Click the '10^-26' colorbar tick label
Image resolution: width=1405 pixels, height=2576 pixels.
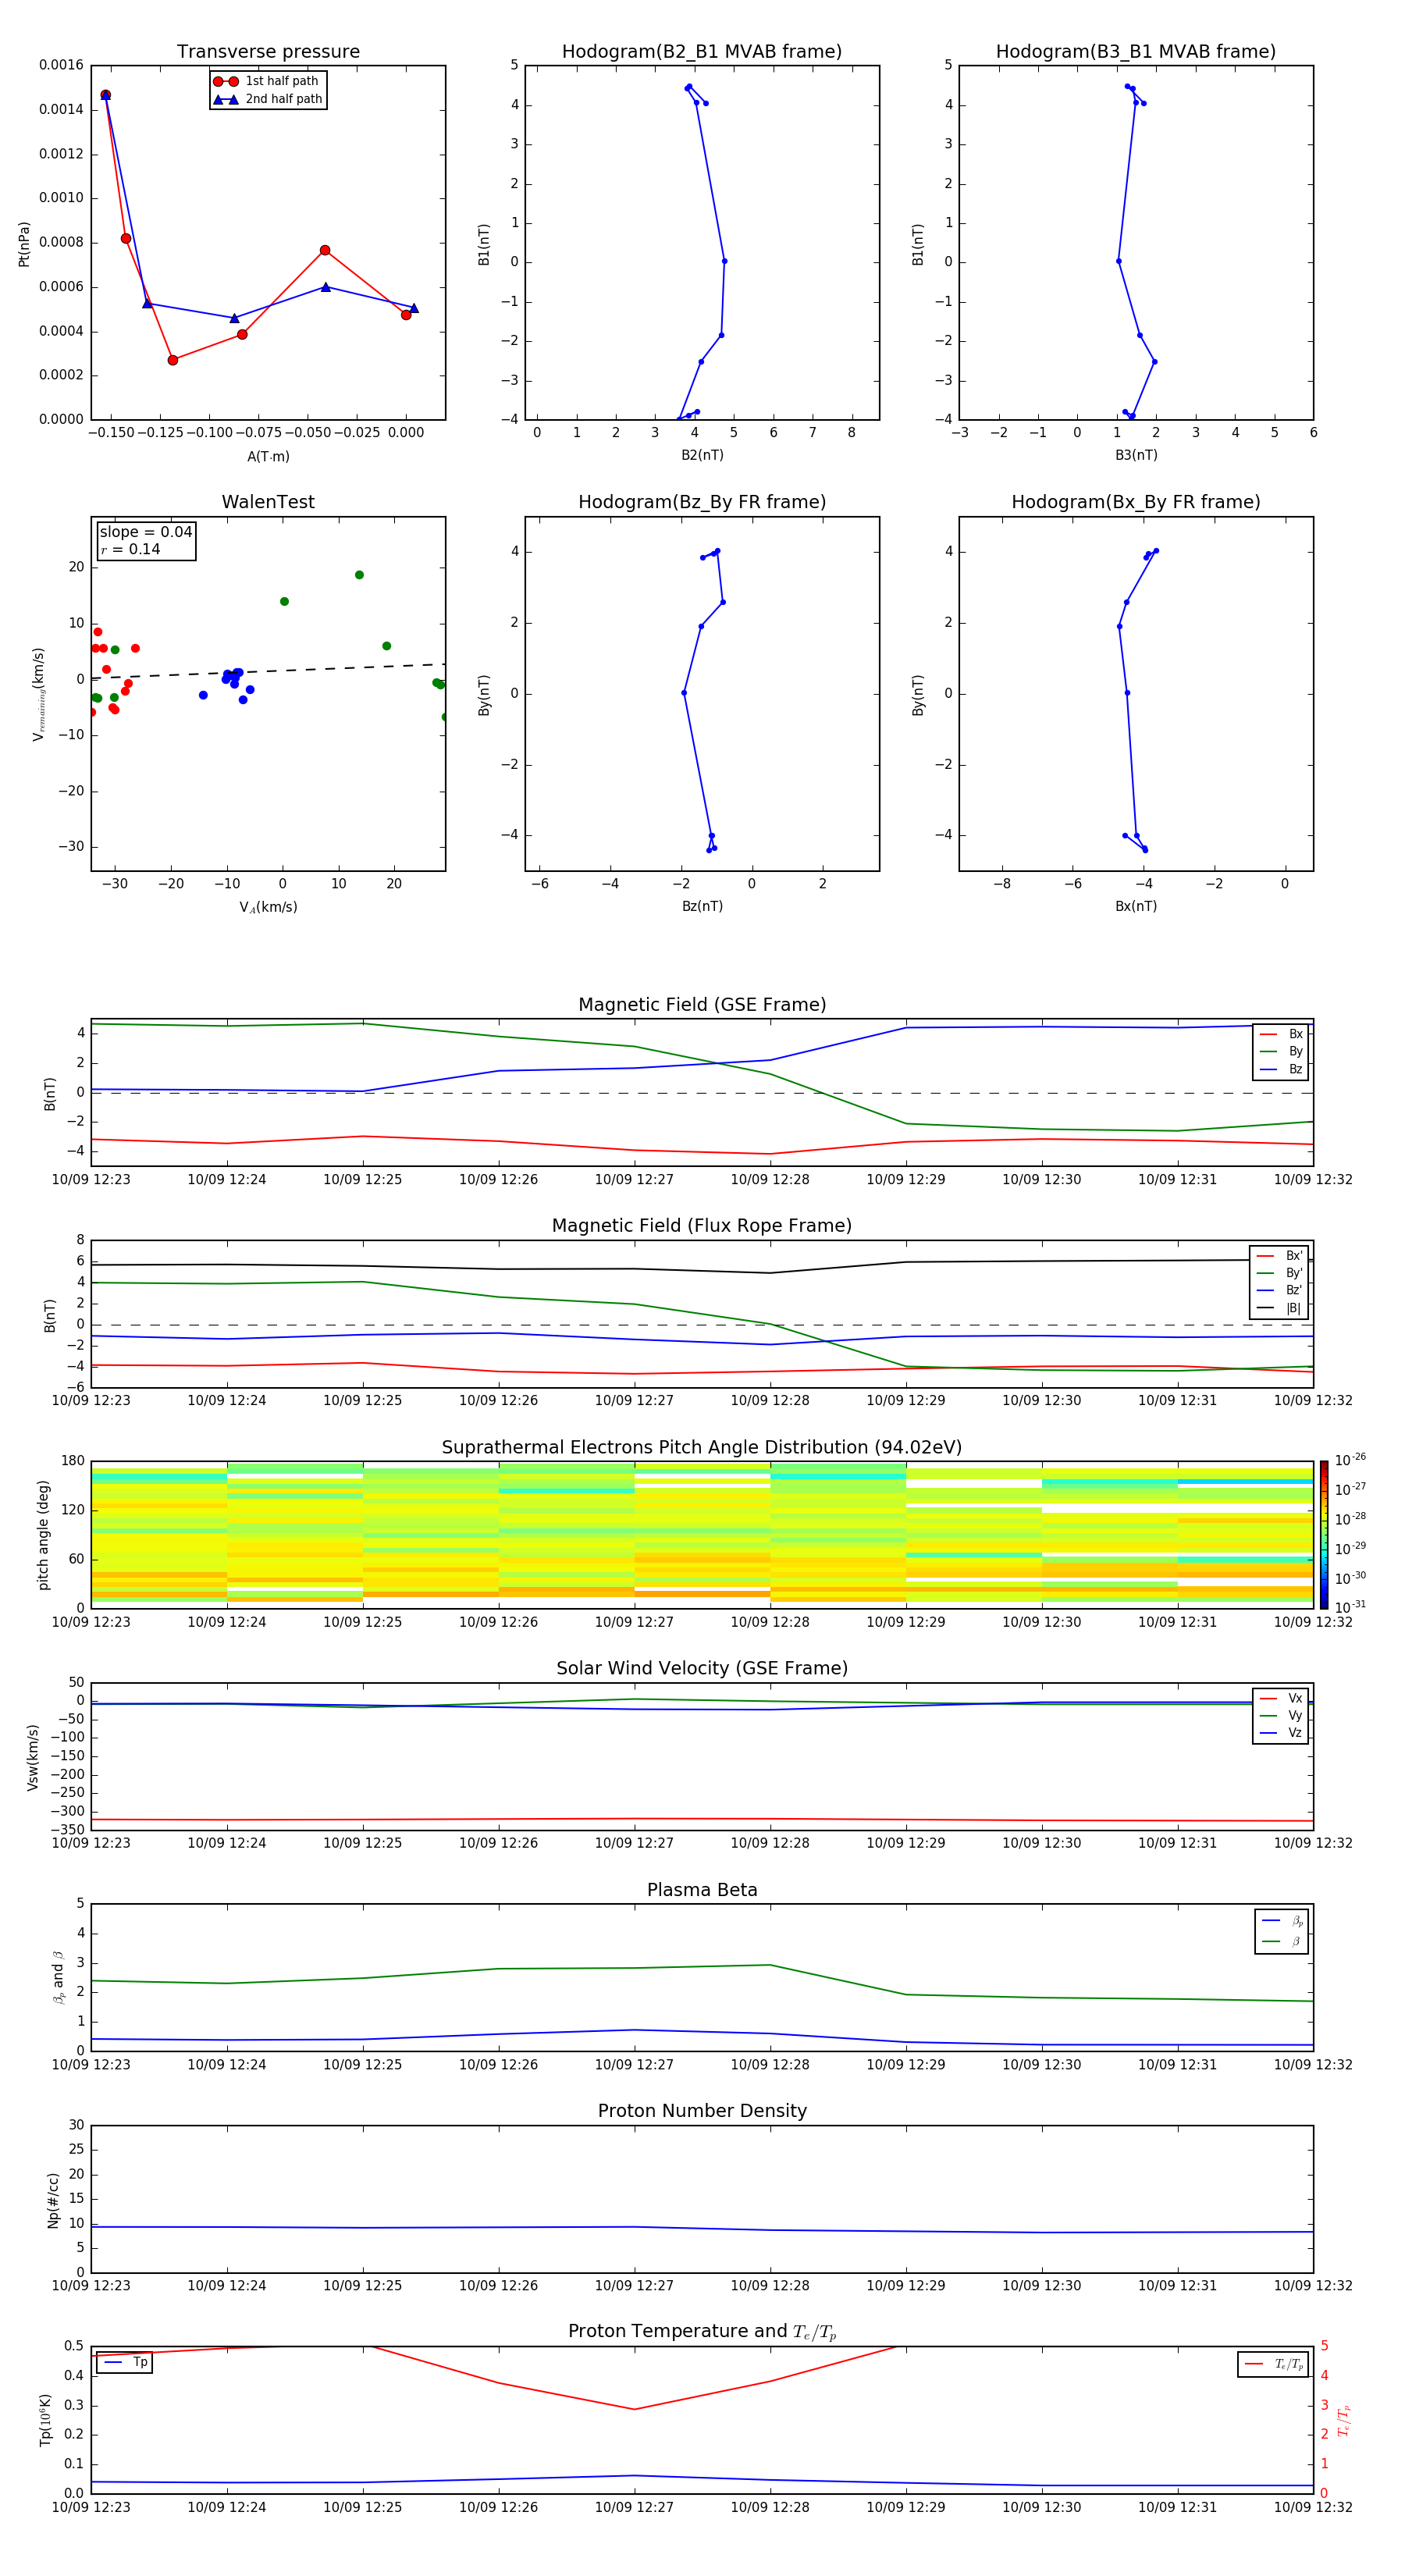tap(1350, 1460)
